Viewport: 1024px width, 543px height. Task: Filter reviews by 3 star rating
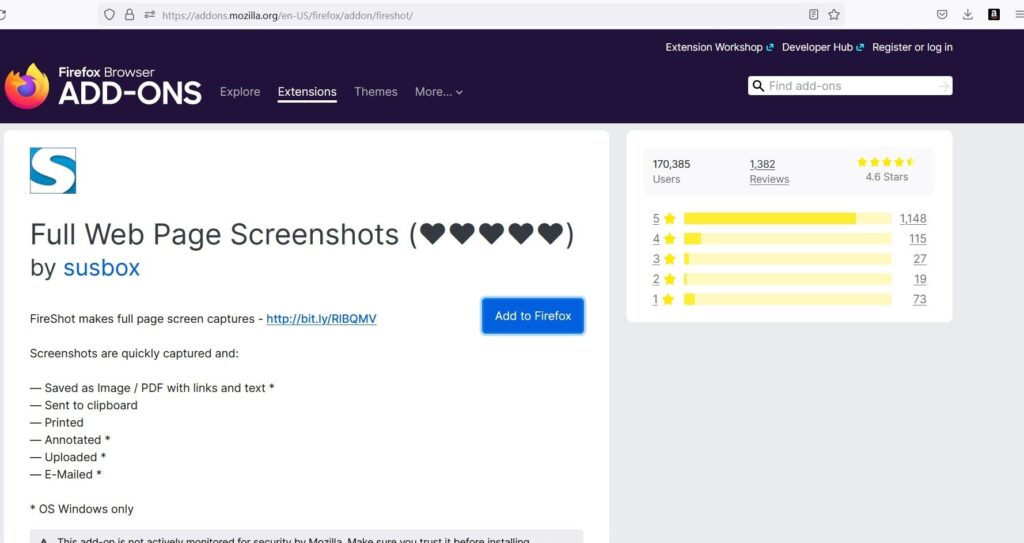(x=664, y=259)
